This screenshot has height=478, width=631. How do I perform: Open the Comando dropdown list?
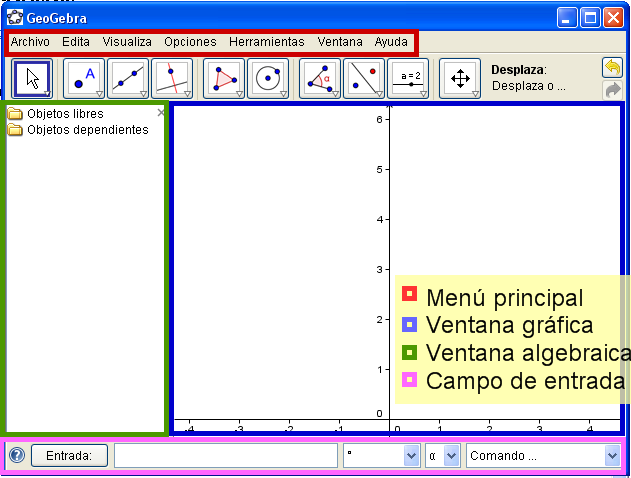[543, 456]
